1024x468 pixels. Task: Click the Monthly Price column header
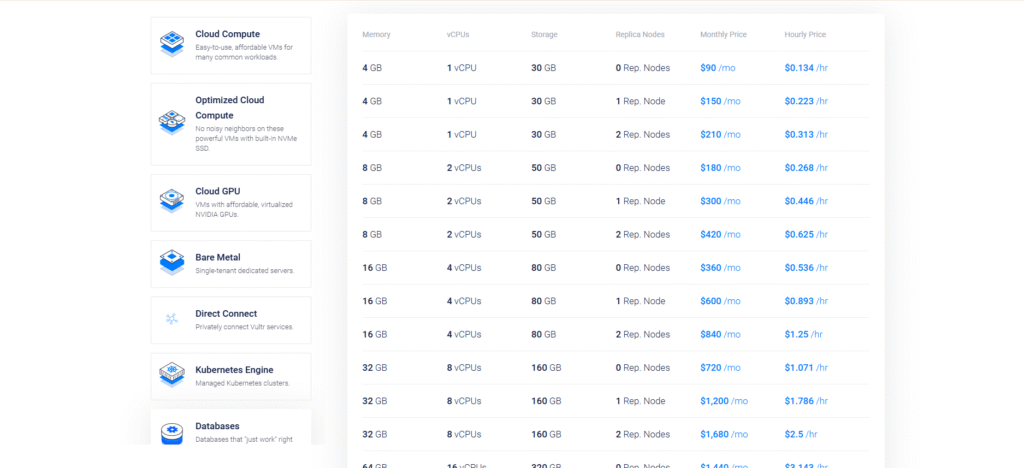click(x=723, y=35)
